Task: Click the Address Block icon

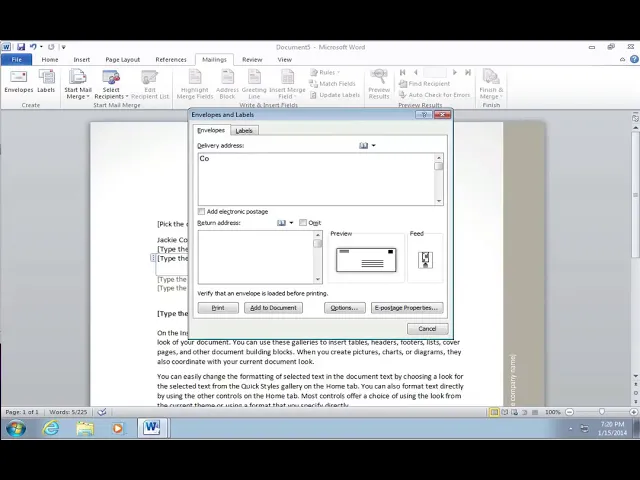Action: (227, 84)
